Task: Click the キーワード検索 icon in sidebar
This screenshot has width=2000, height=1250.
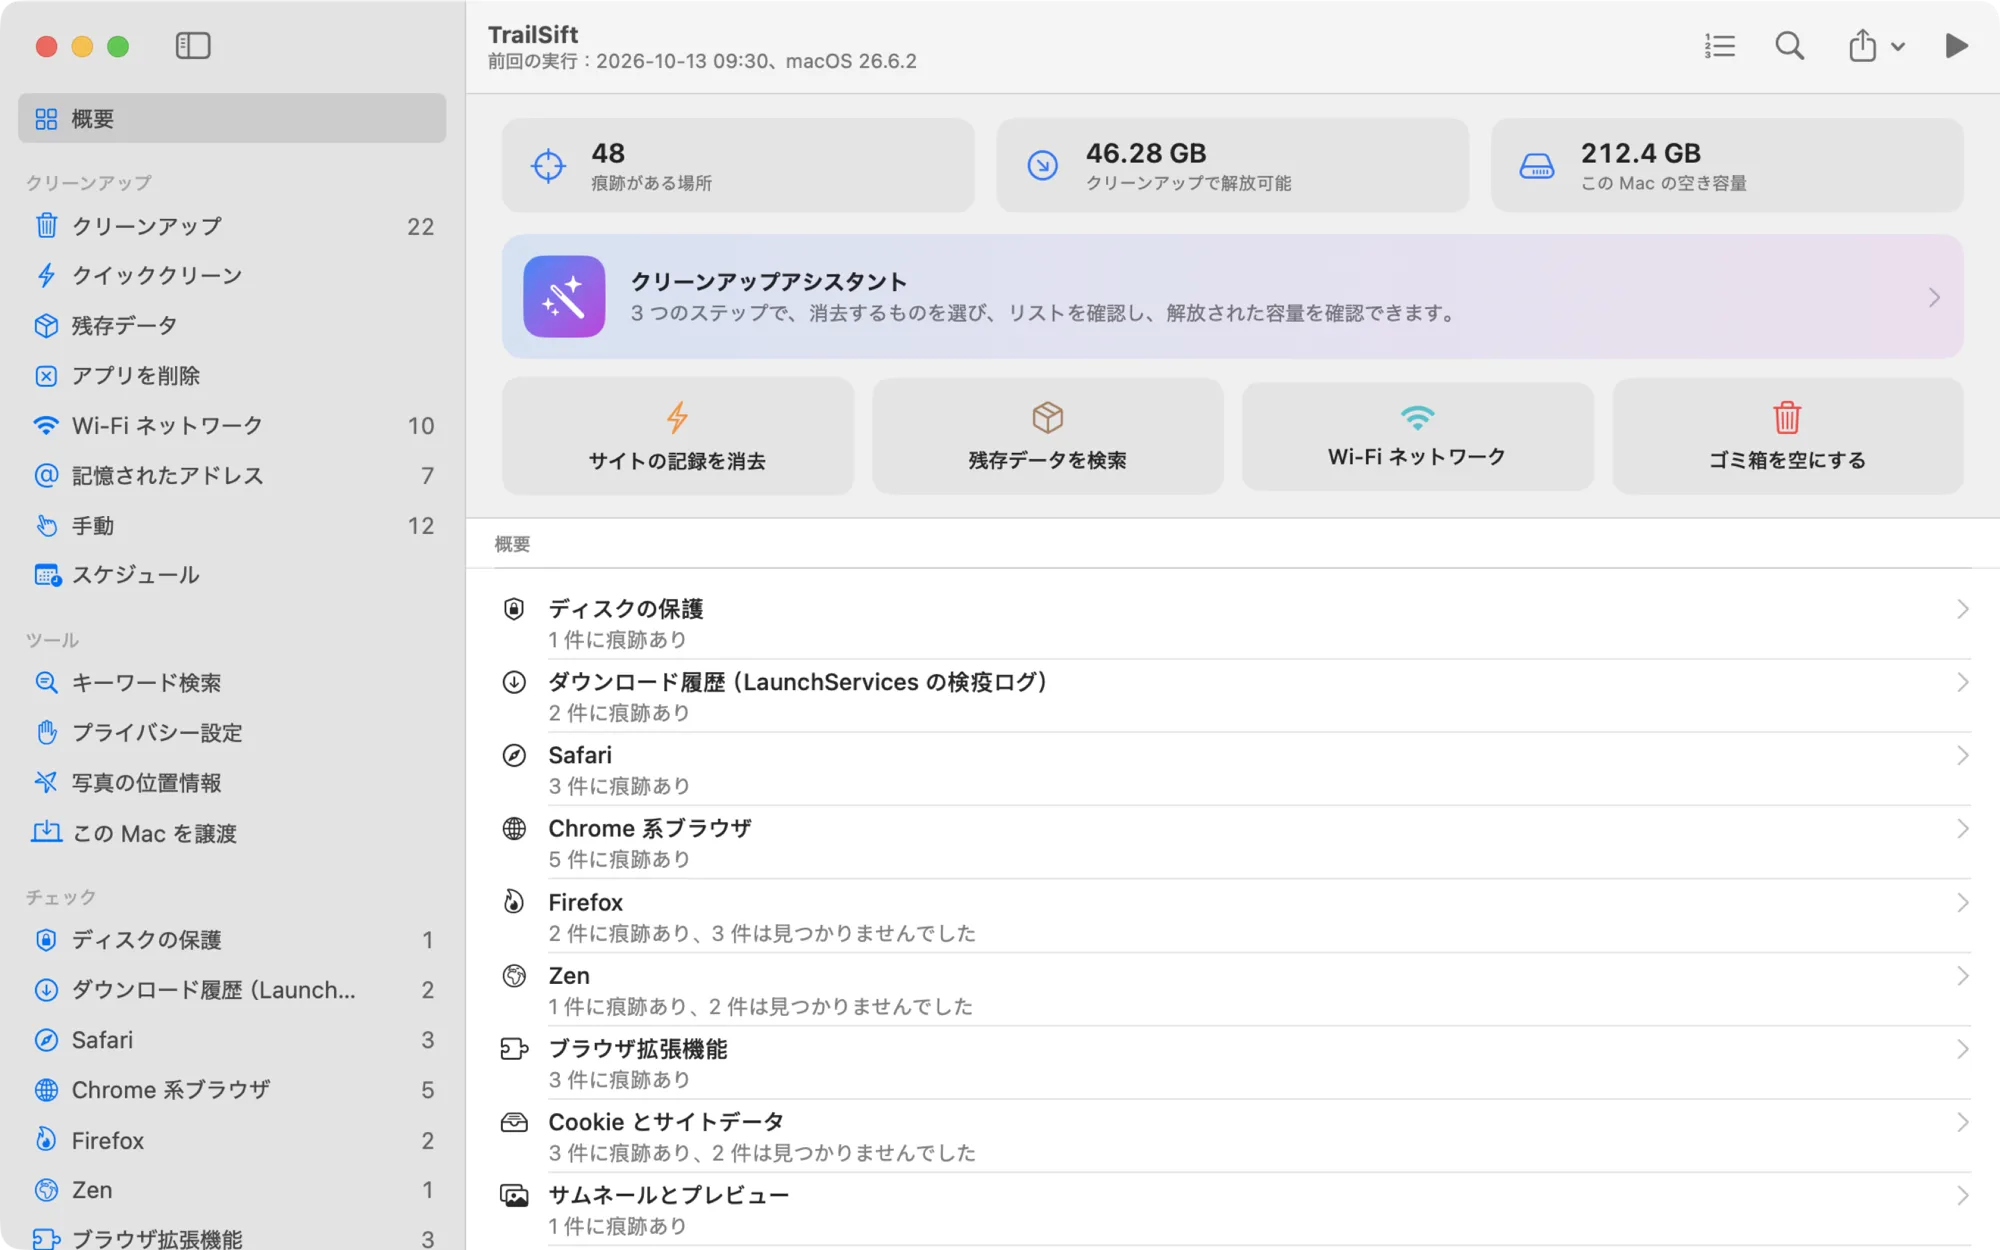Action: coord(46,683)
